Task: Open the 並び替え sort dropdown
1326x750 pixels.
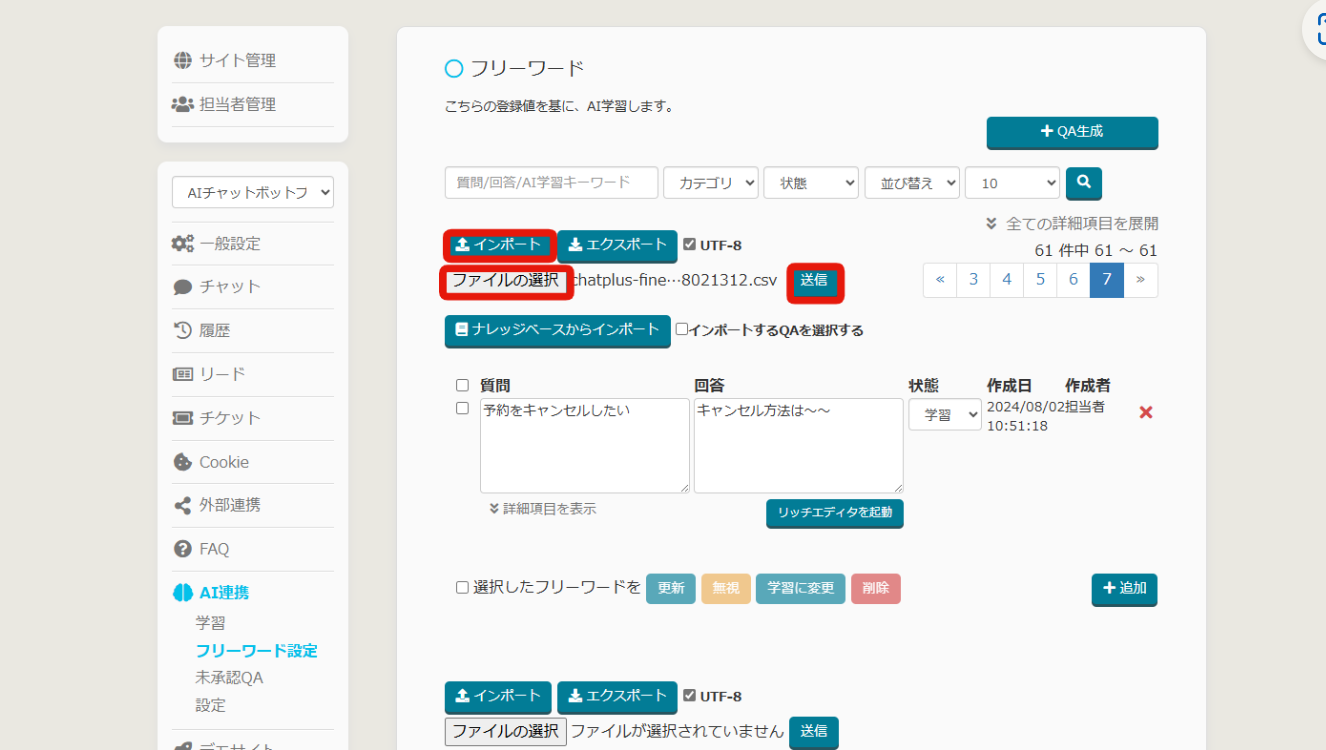Action: coord(911,183)
